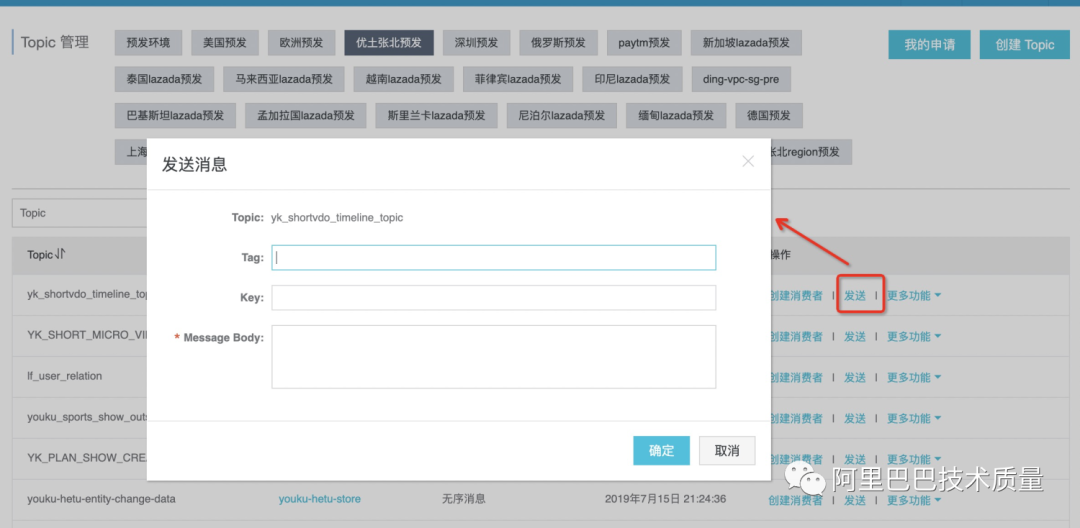Viewport: 1080px width, 528px height.
Task: Open the 新加坡lazada预发 environment
Action: click(x=746, y=43)
